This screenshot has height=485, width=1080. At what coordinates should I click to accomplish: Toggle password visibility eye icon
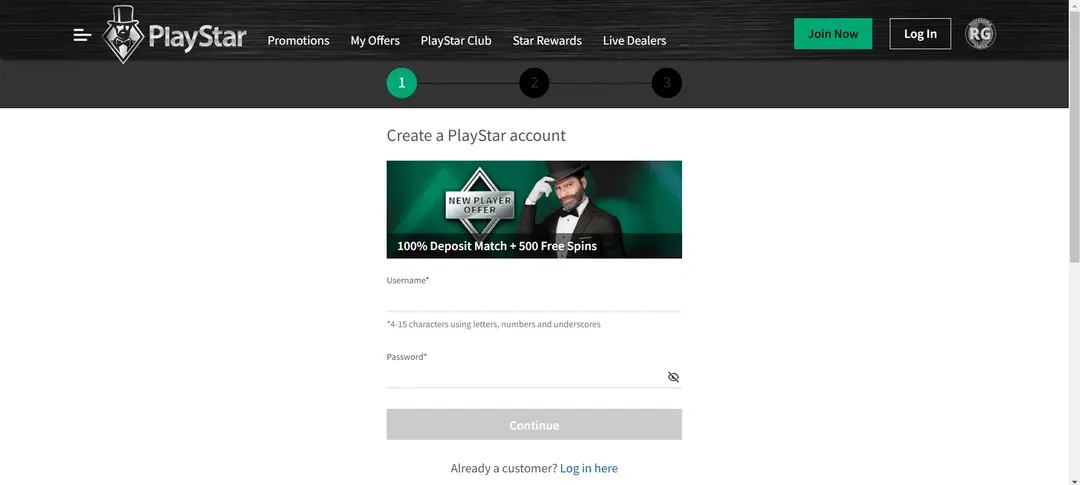tap(673, 377)
